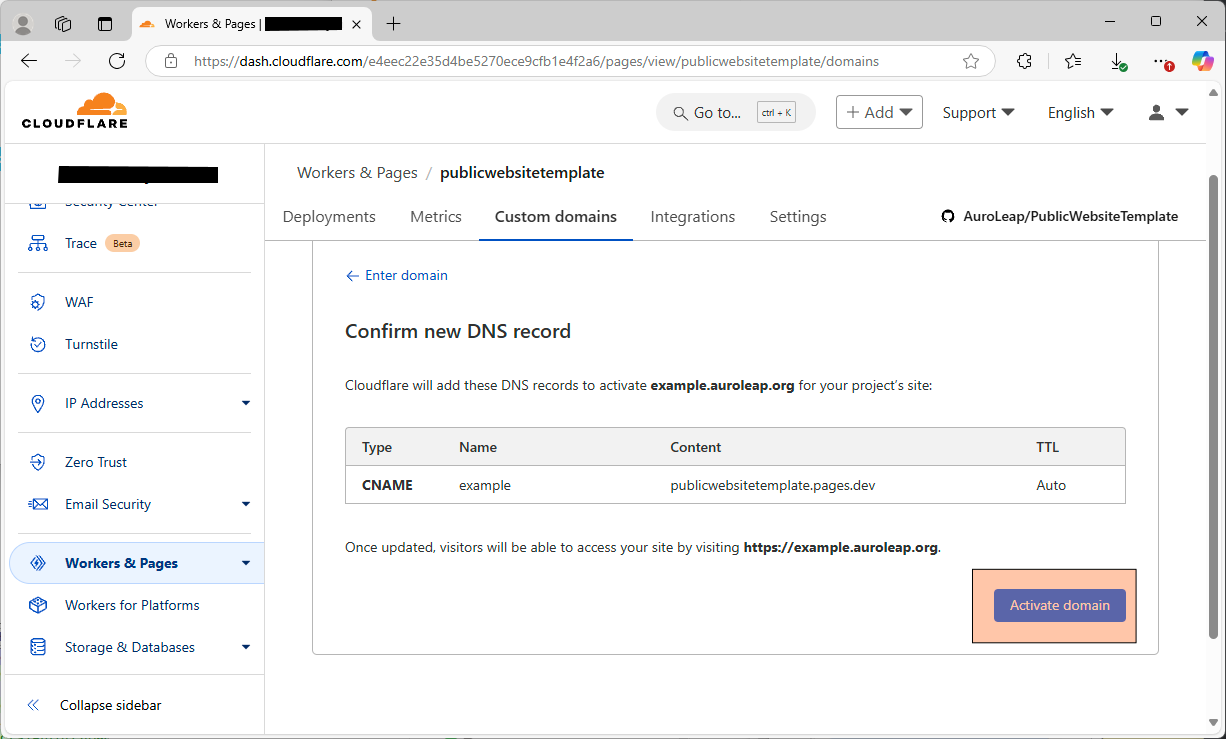Expand the Storage & Databases sidebar section
1226x739 pixels.
coord(246,647)
